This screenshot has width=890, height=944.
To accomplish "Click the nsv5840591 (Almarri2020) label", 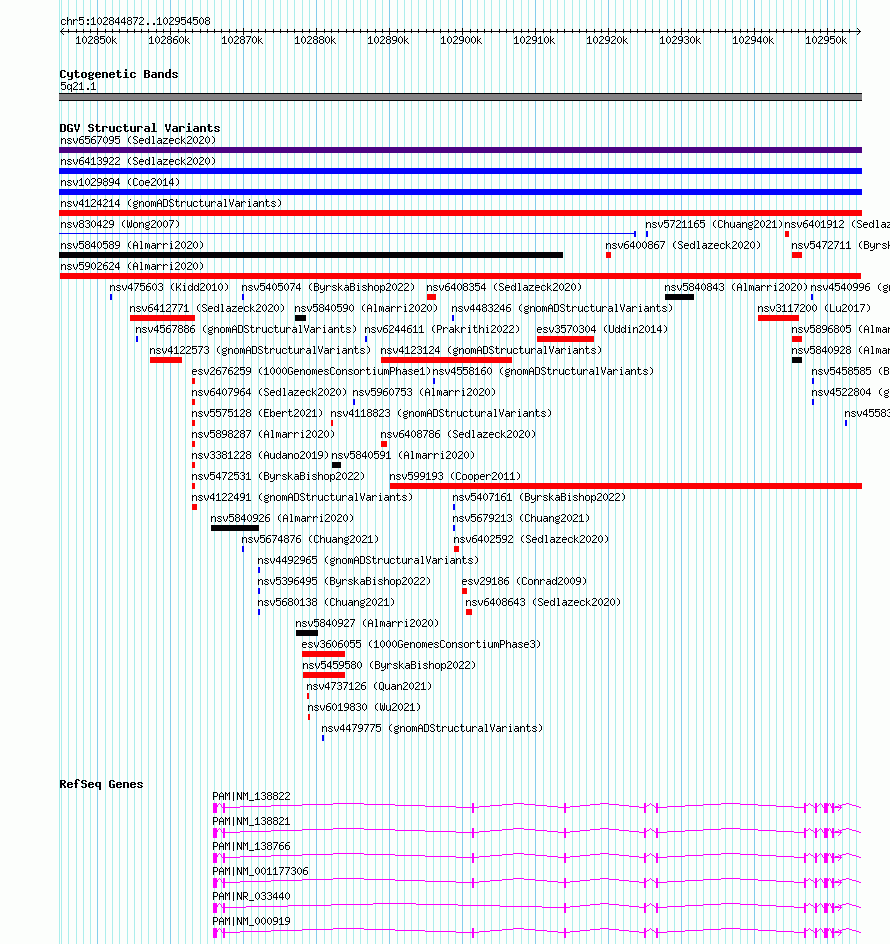I will [x=403, y=455].
